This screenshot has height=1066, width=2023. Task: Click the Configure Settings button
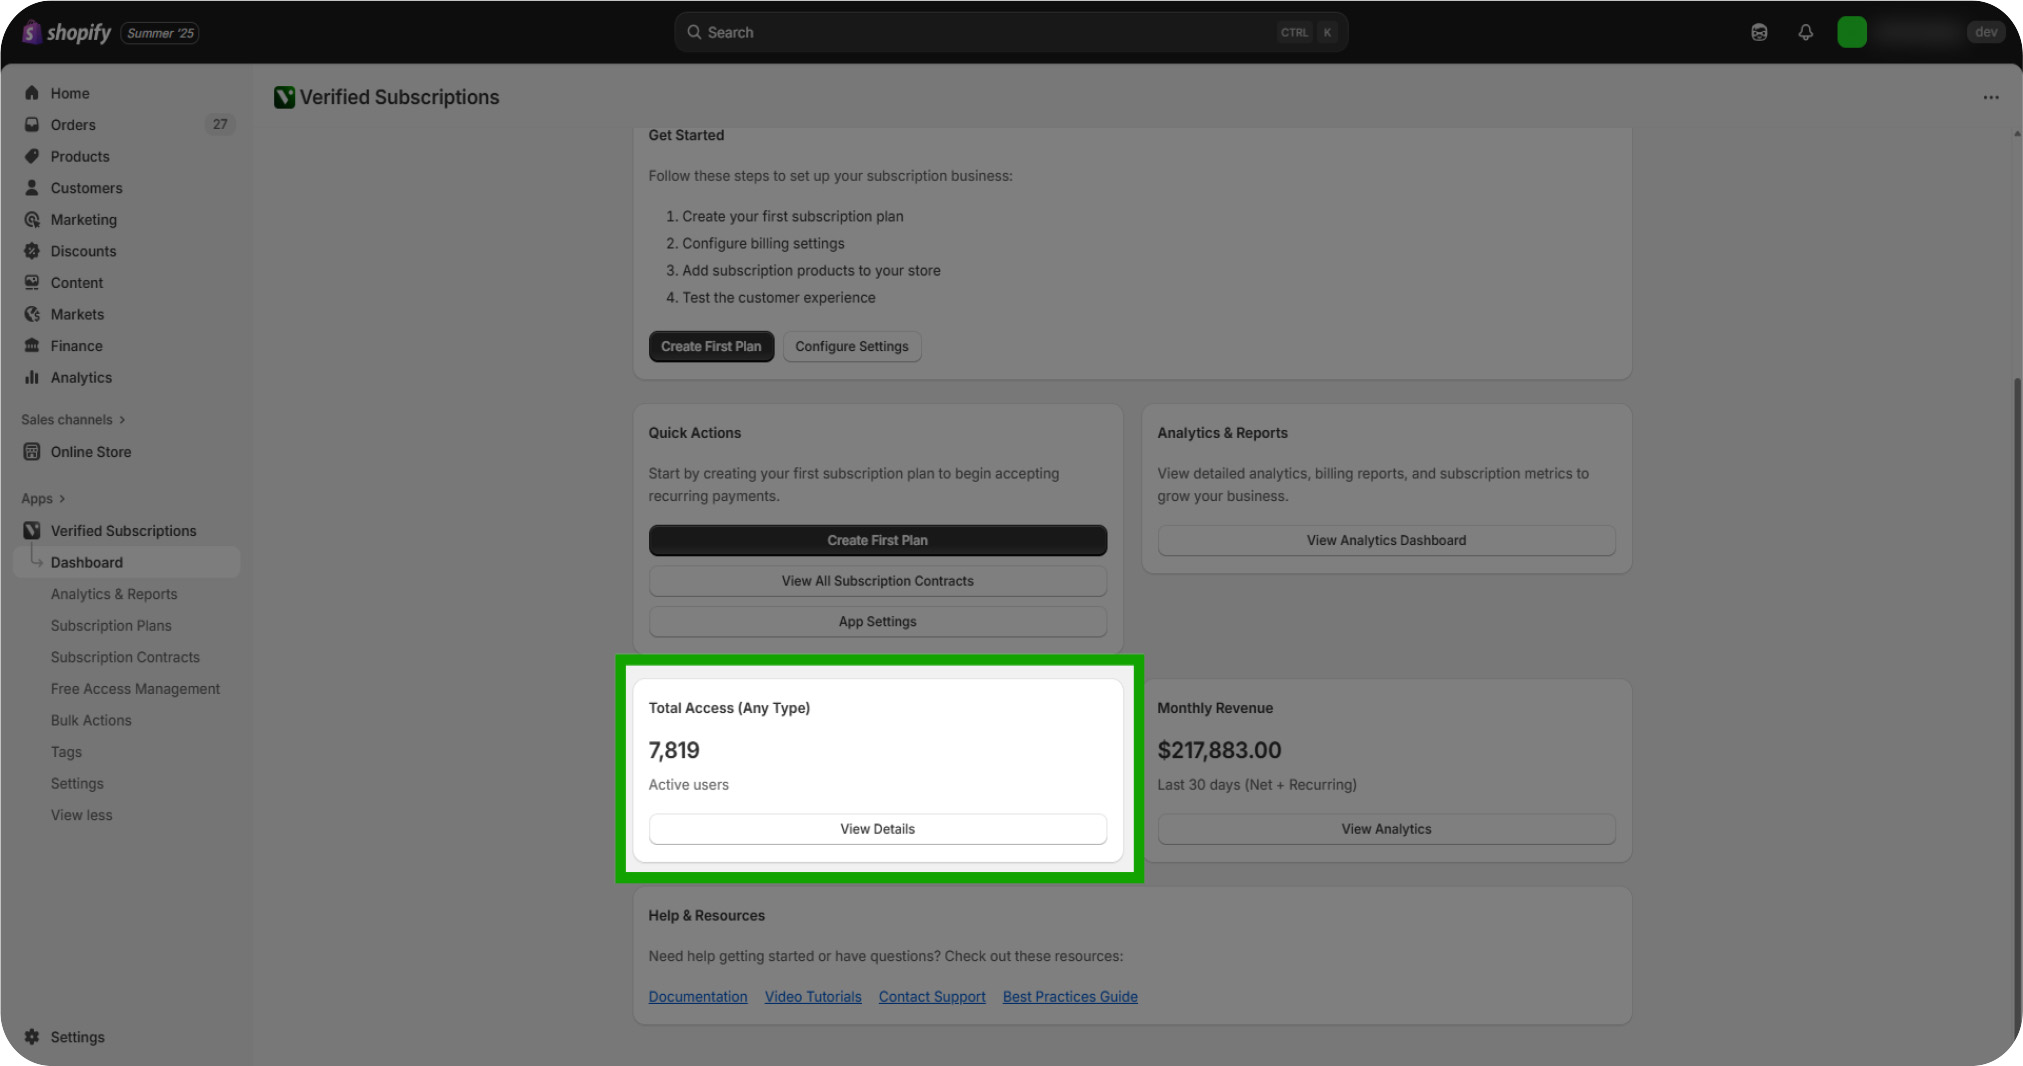[852, 346]
